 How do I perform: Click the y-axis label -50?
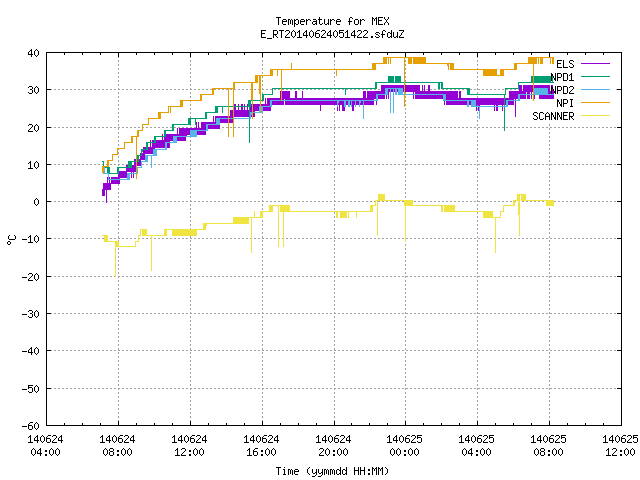[31, 389]
